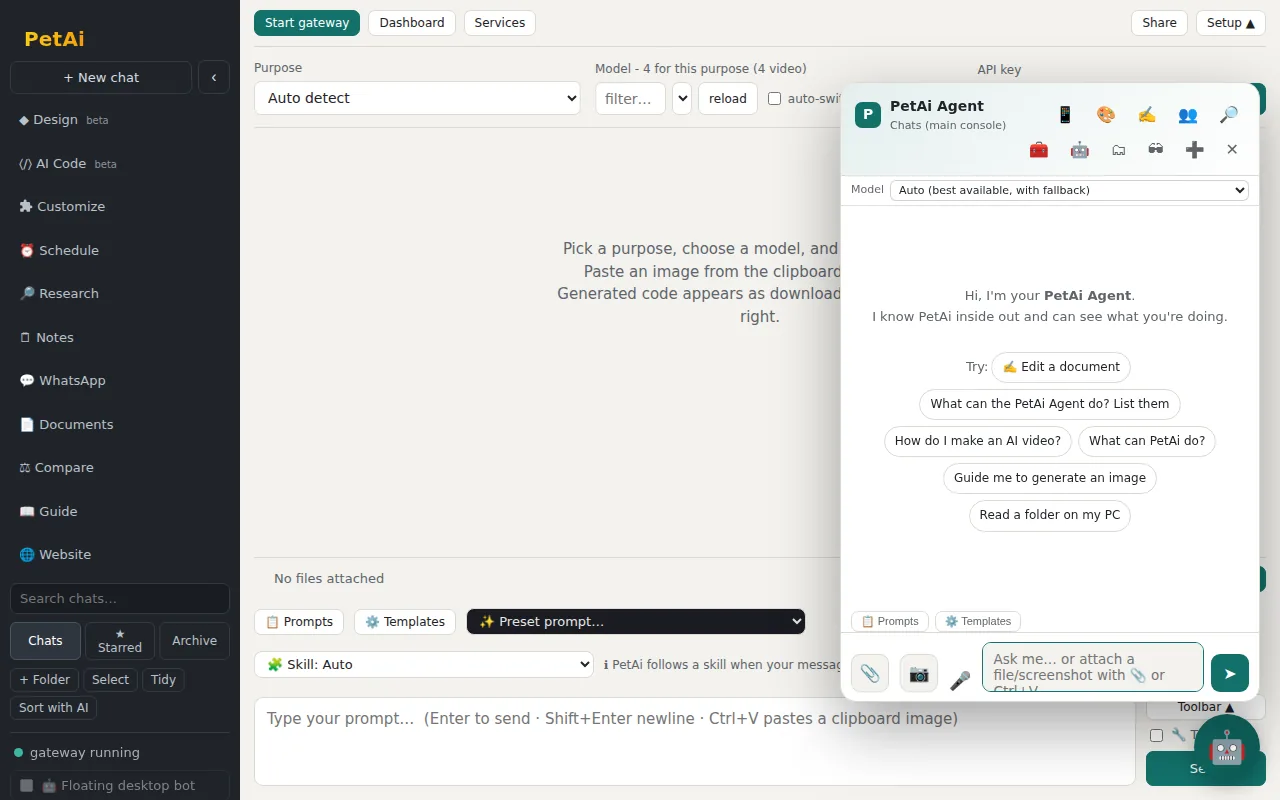Collapse the Toolbar expander button
This screenshot has height=800, width=1280.
coord(1206,707)
